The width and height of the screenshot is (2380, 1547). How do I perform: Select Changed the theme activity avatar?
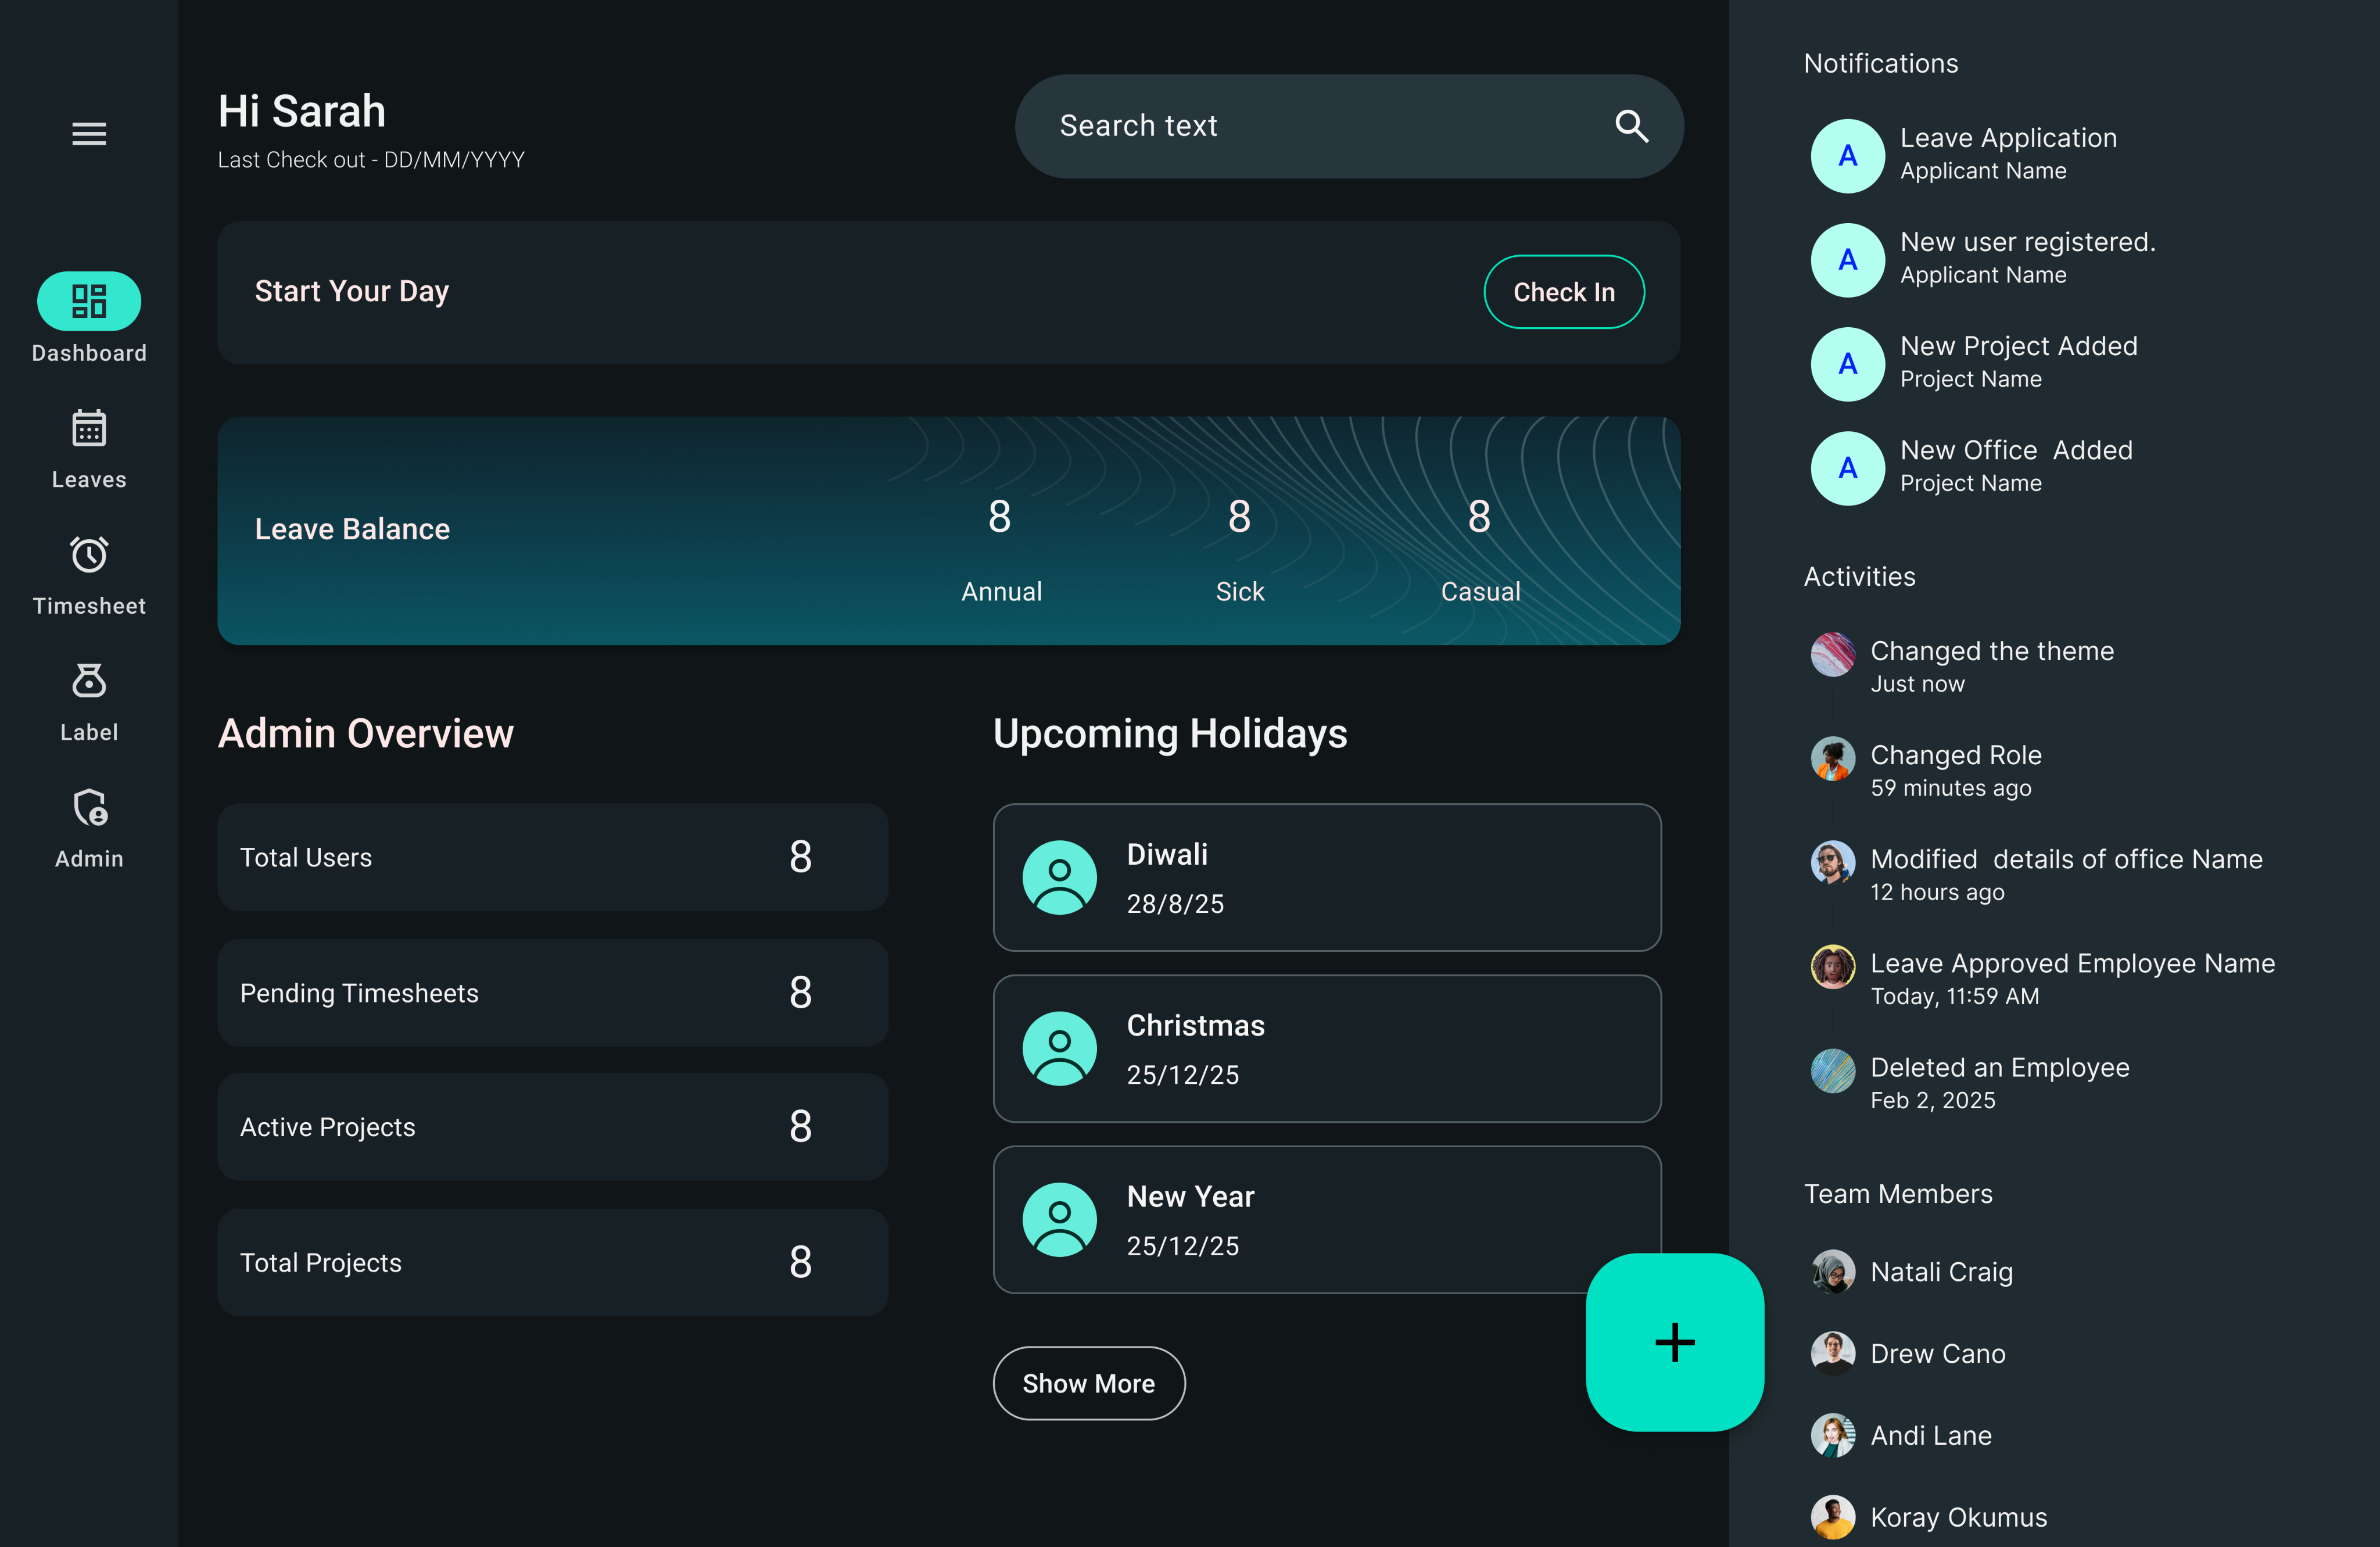1833,655
